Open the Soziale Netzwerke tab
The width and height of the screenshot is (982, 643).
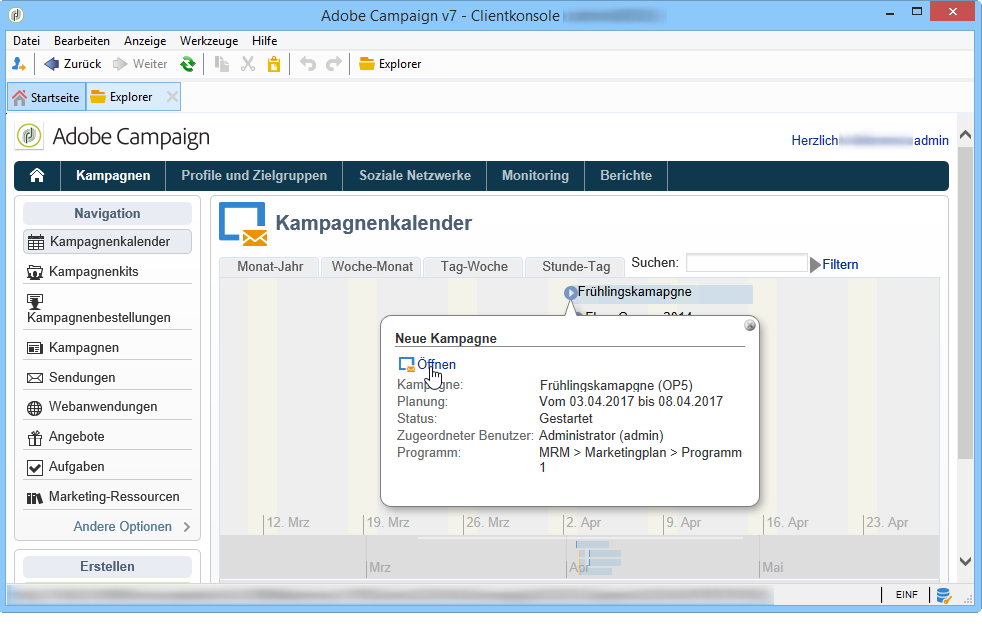(x=415, y=175)
